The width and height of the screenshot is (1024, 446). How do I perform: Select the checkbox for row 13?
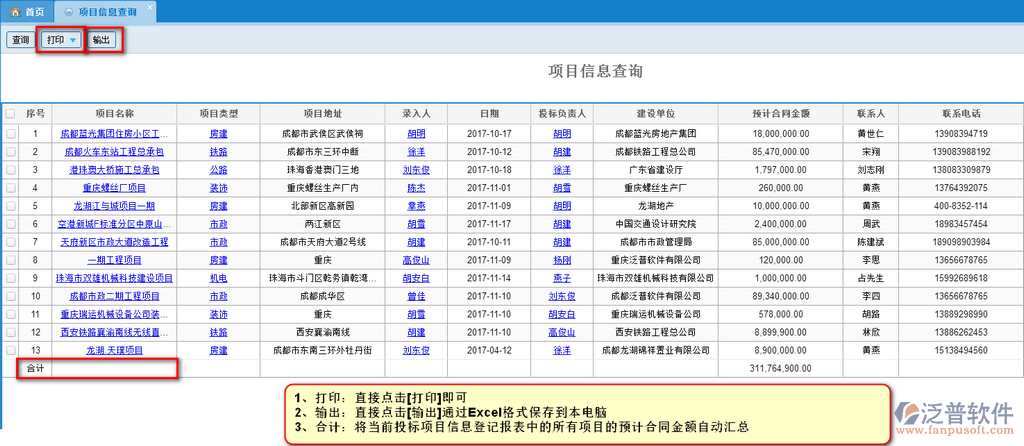pyautogui.click(x=10, y=351)
